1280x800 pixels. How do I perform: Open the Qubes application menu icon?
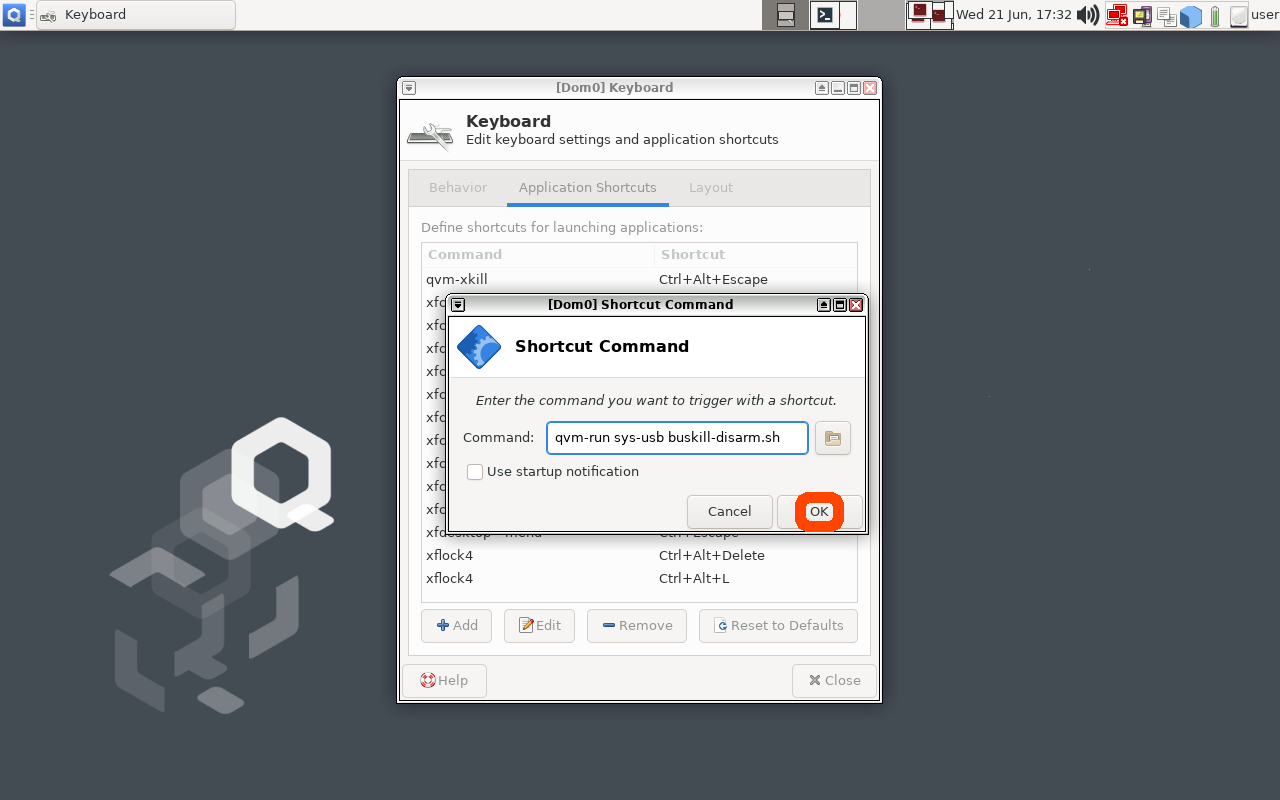[14, 15]
